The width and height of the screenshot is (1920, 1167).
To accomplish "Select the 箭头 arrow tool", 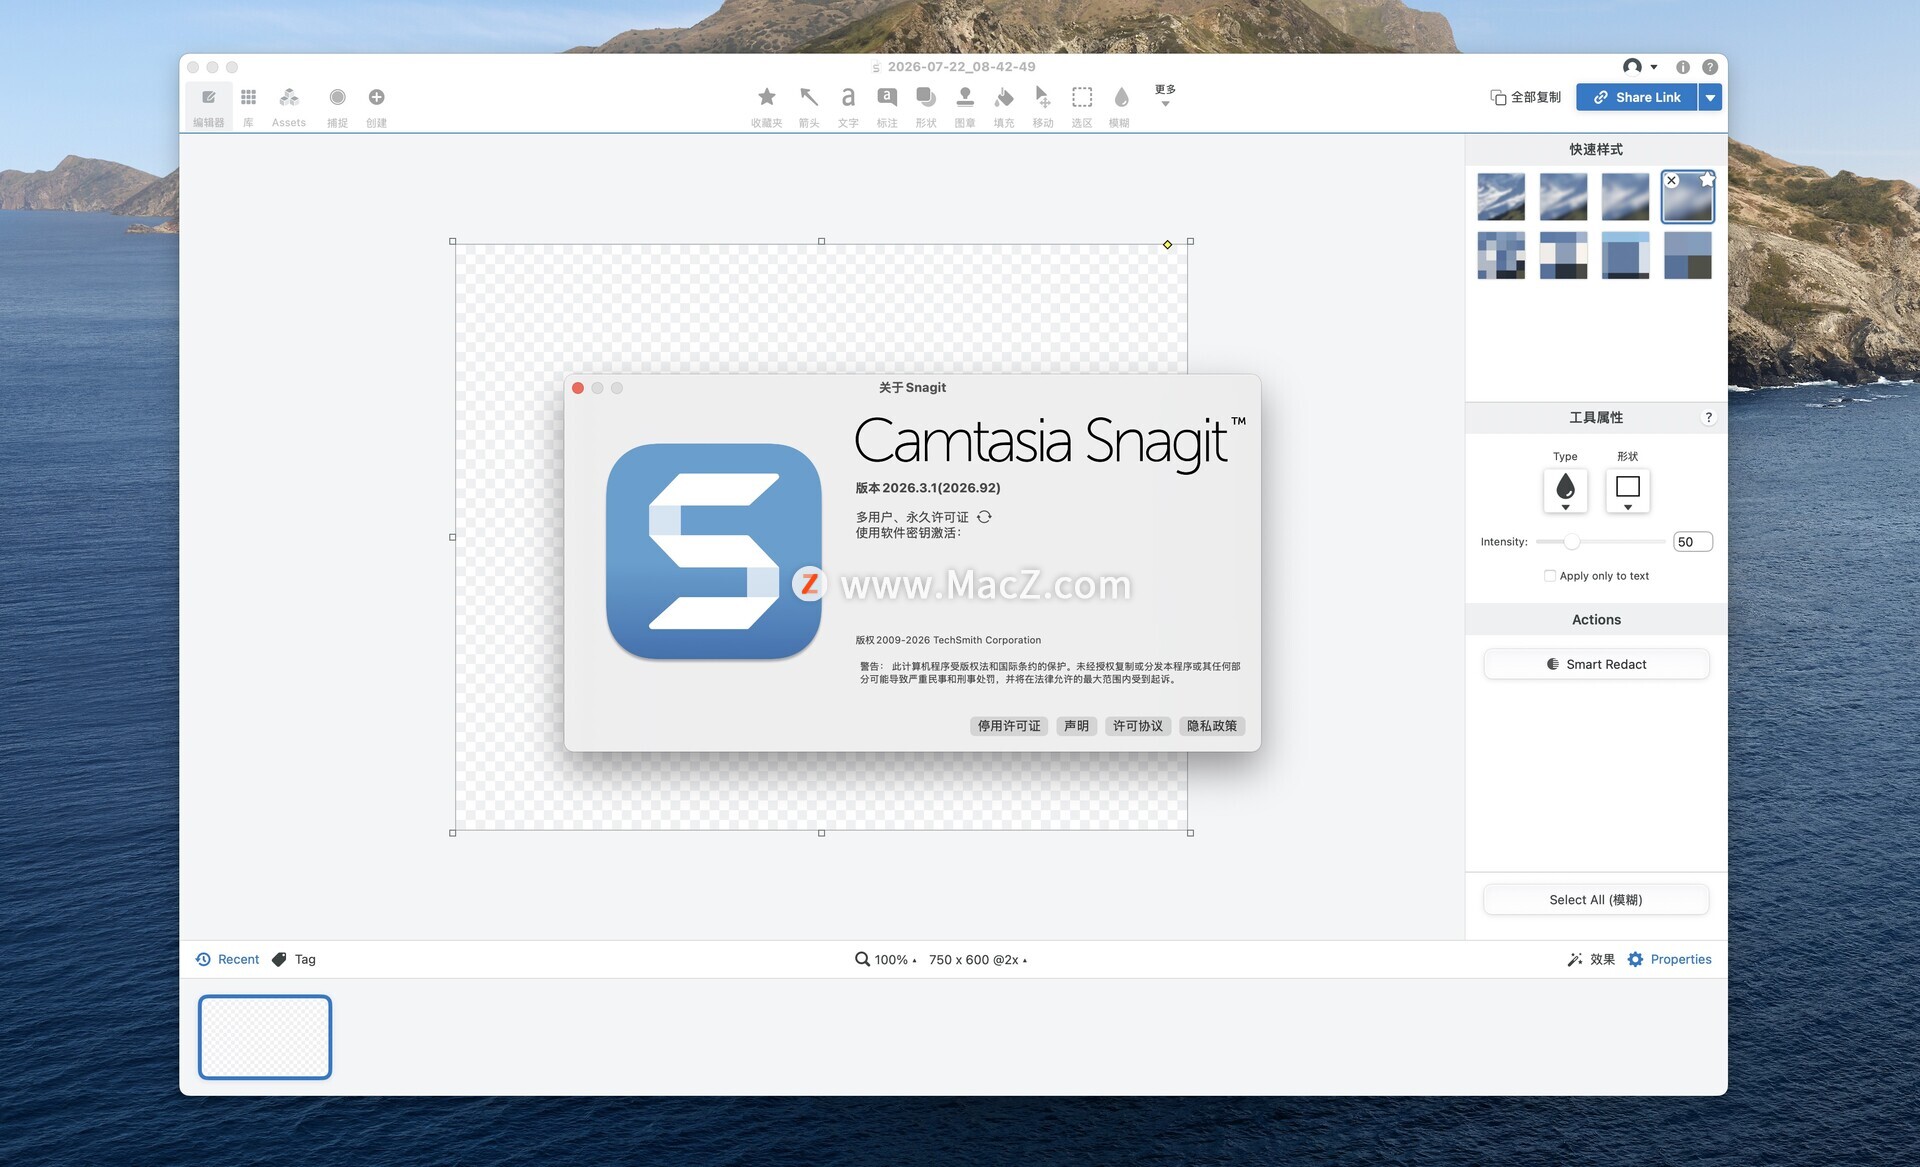I will [809, 106].
